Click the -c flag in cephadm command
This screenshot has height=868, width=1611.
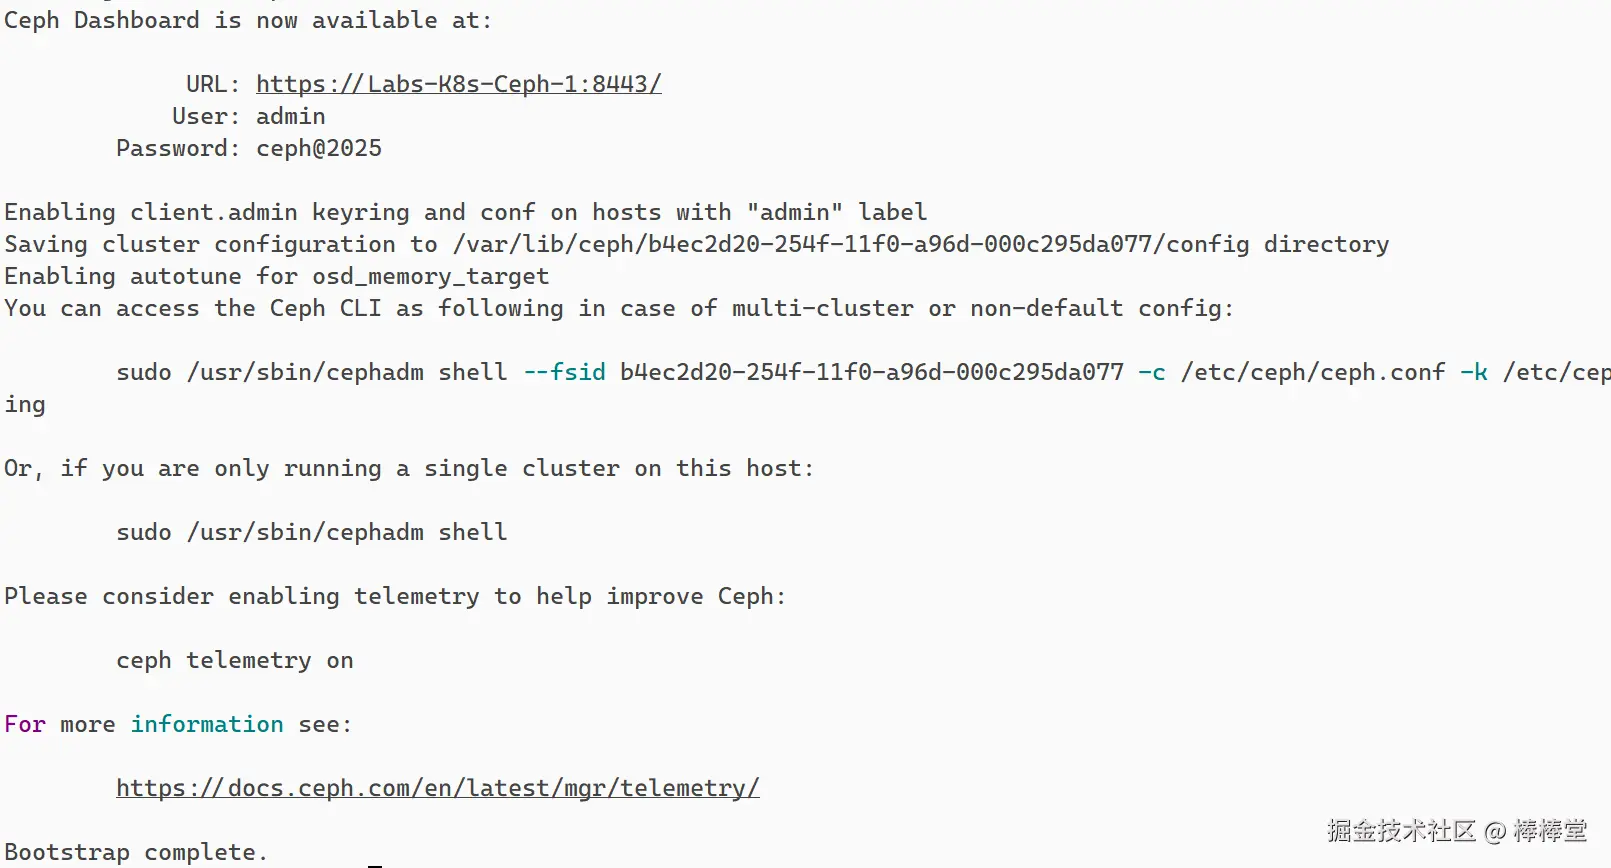point(1152,372)
